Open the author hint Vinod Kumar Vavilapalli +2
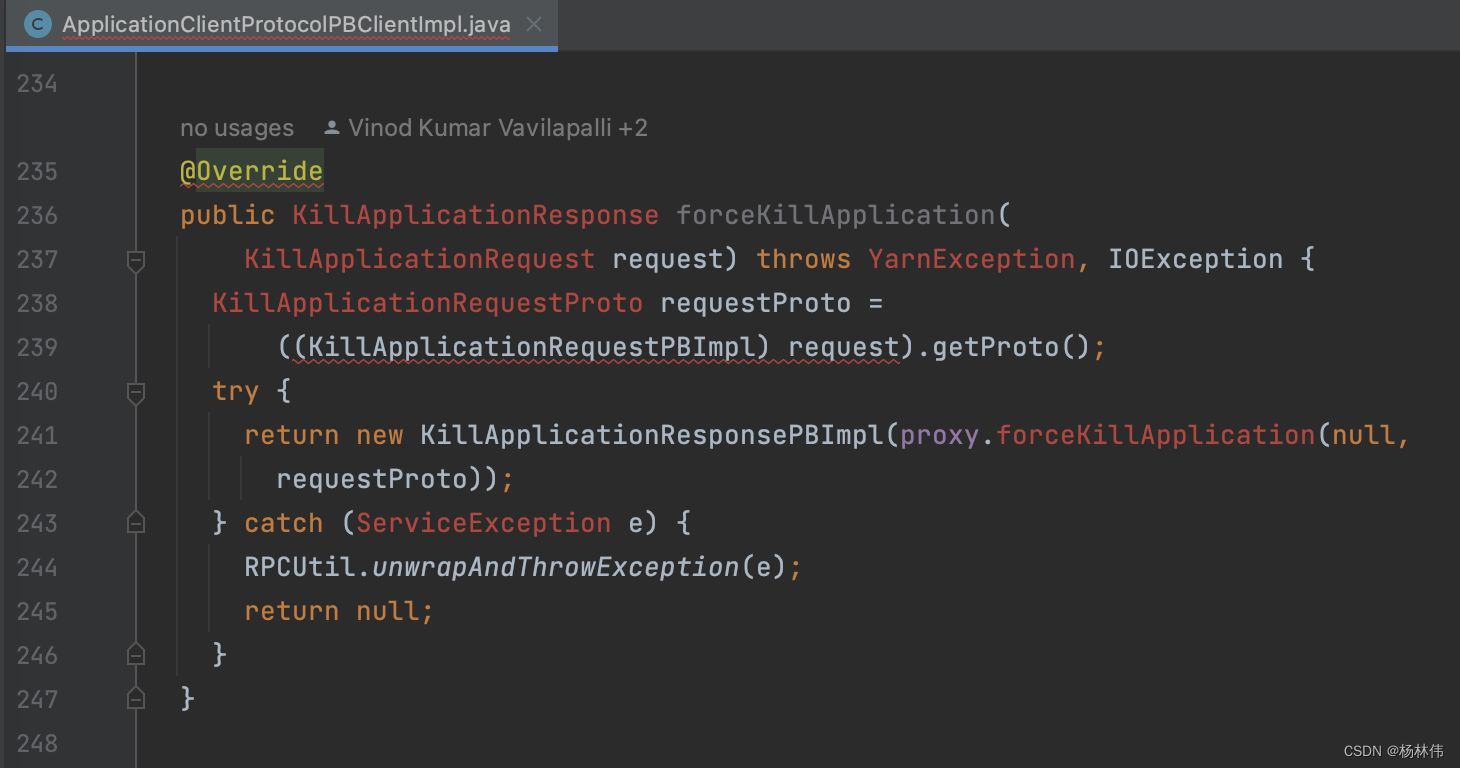1460x768 pixels. (x=498, y=128)
